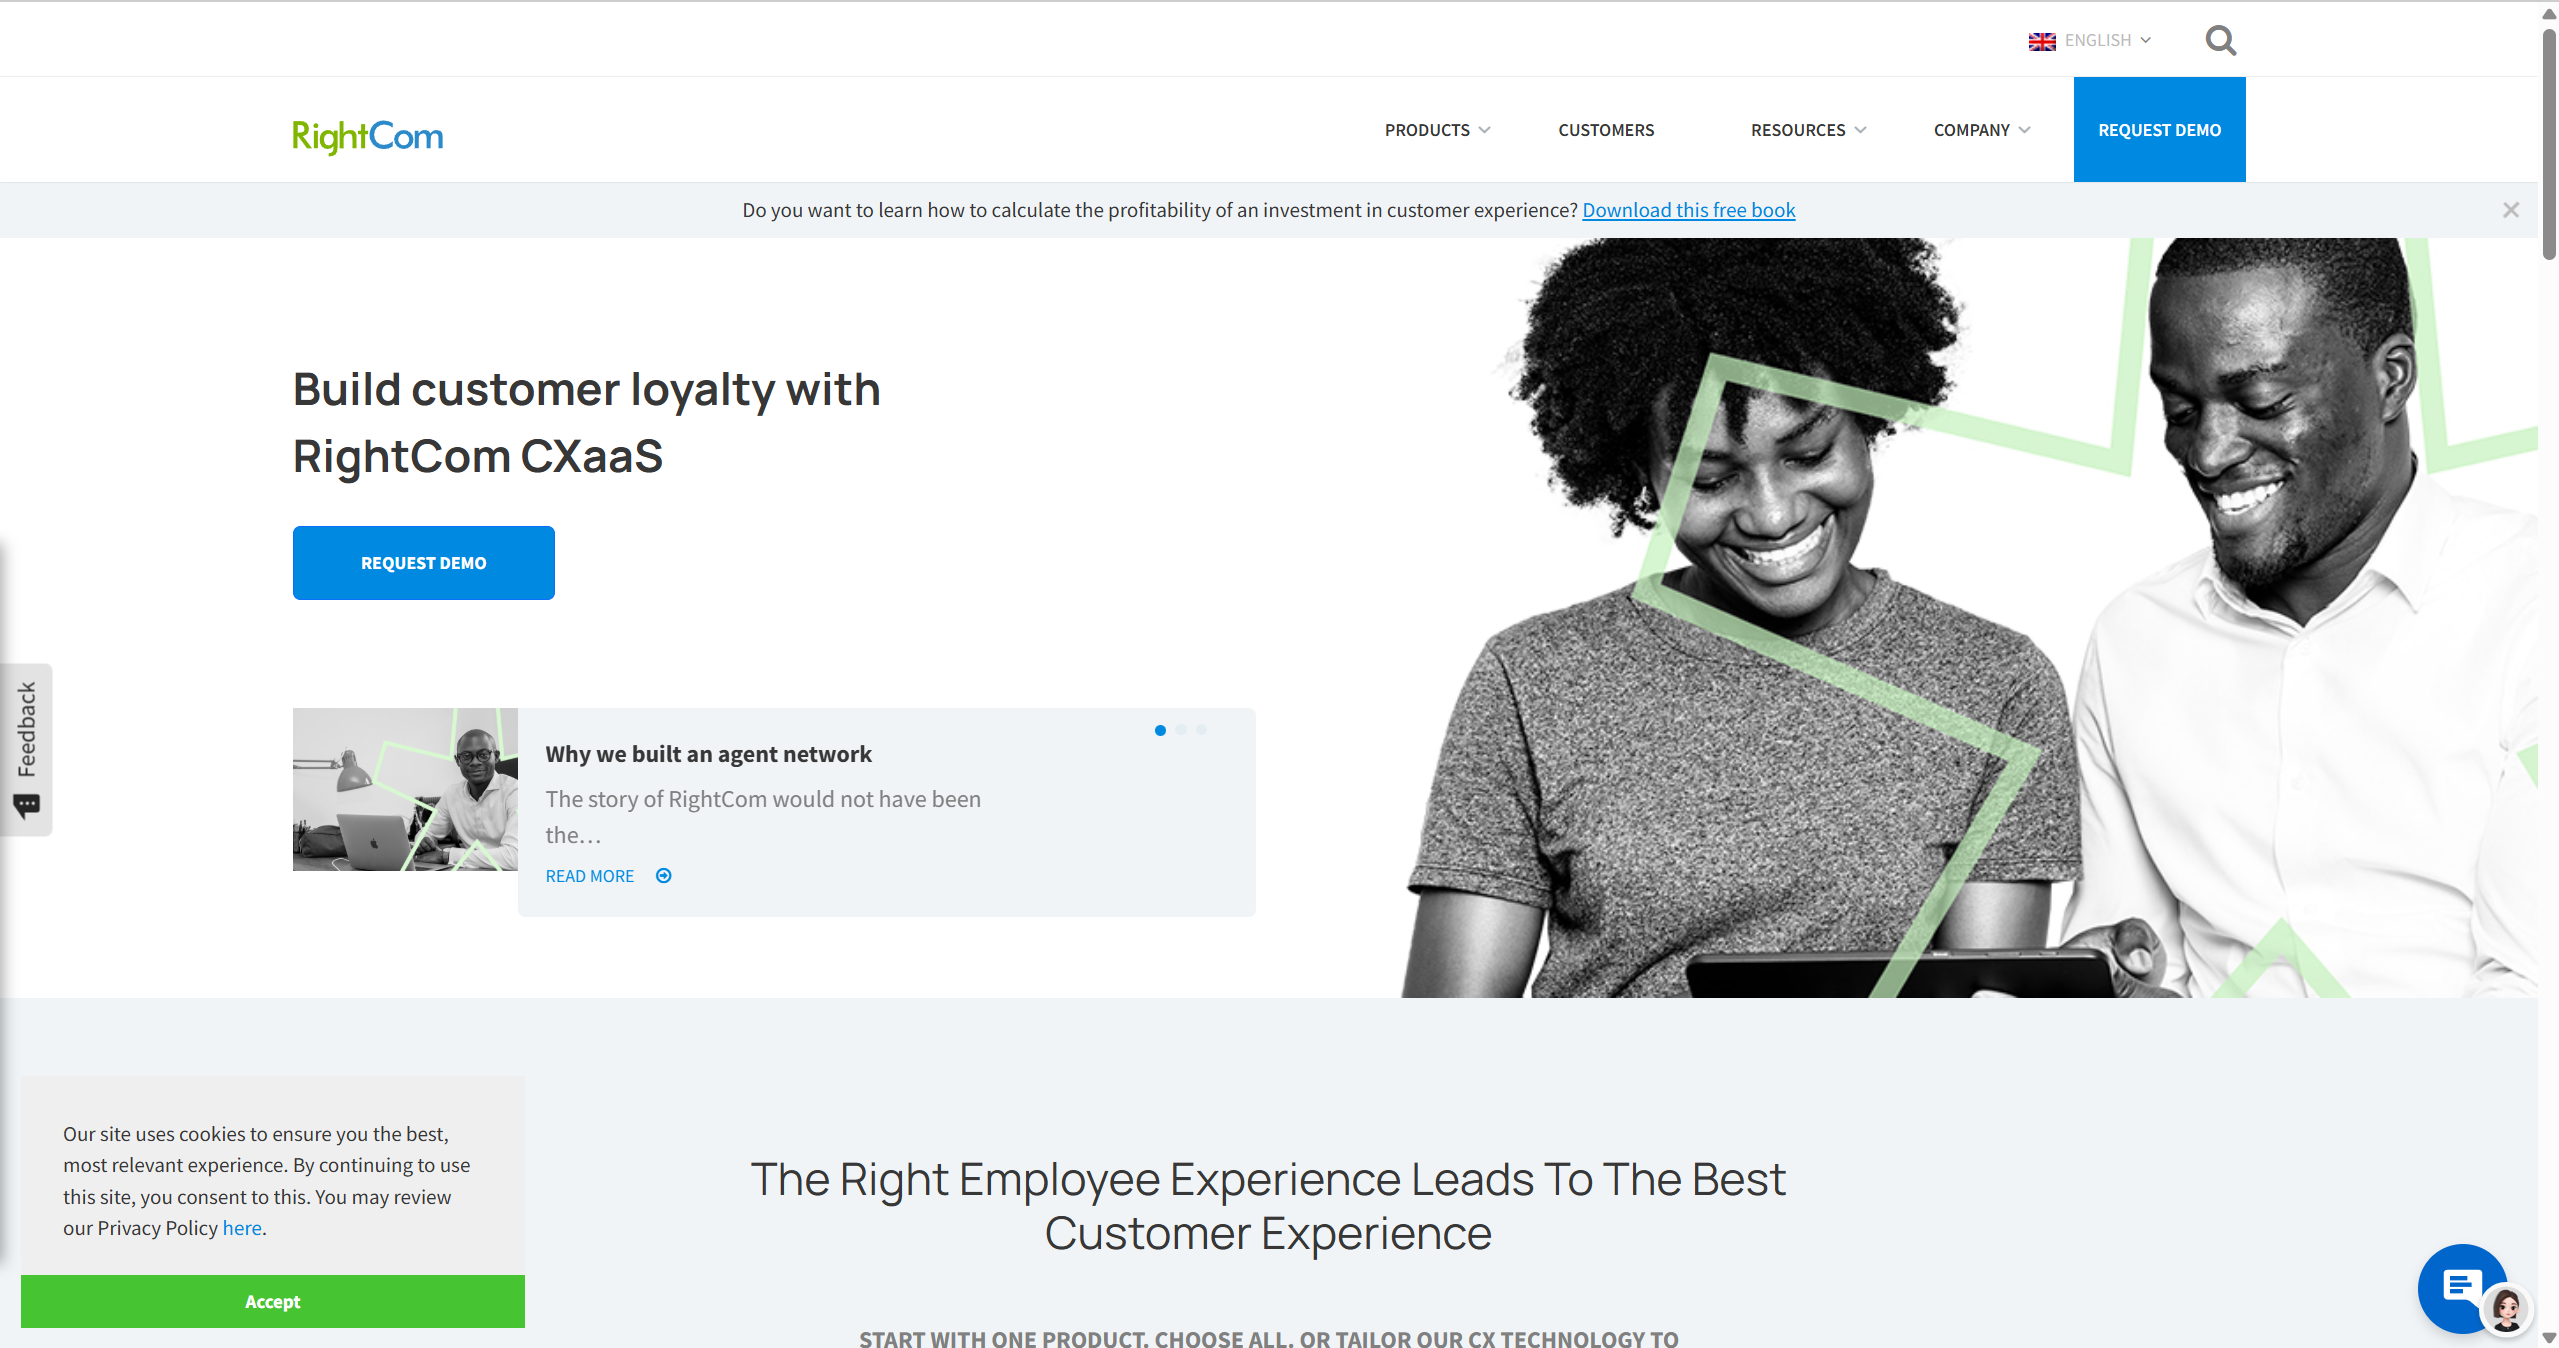Dismiss the free book announcement banner
The image size is (2559, 1348).
(2510, 210)
